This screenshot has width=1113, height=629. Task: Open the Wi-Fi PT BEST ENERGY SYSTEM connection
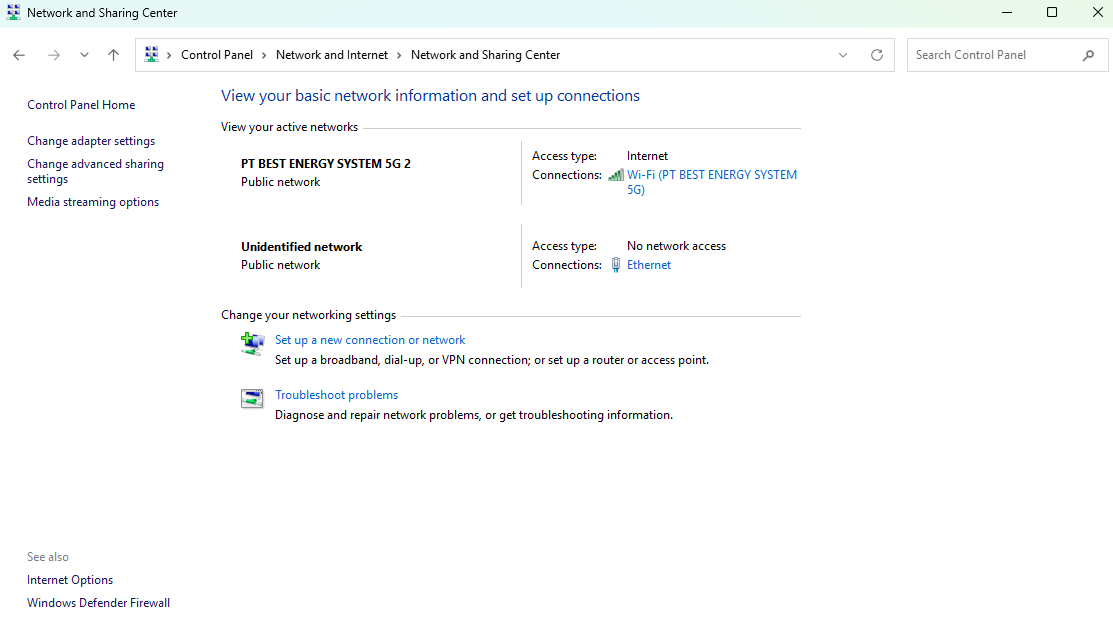711,175
